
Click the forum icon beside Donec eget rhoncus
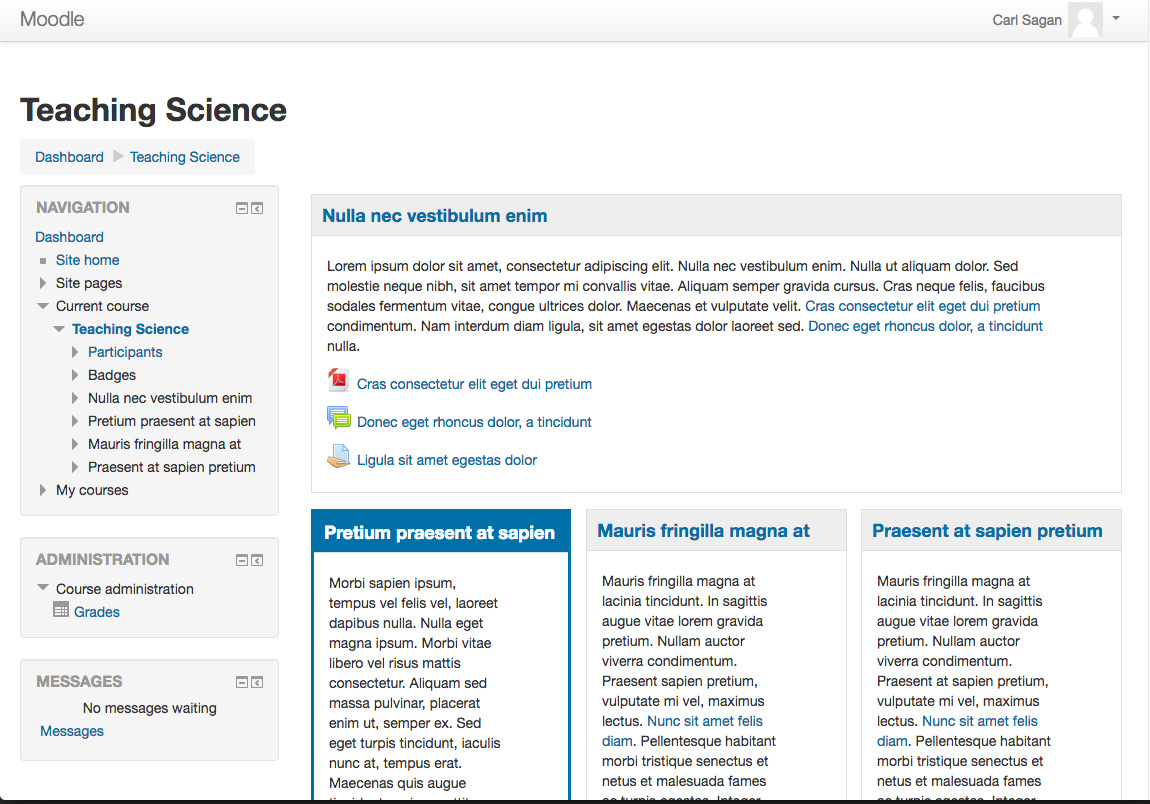click(338, 419)
